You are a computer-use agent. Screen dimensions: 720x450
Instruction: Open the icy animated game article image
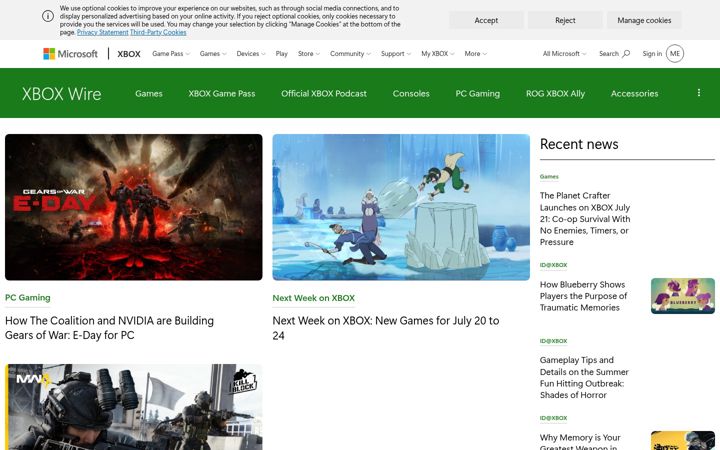point(401,207)
